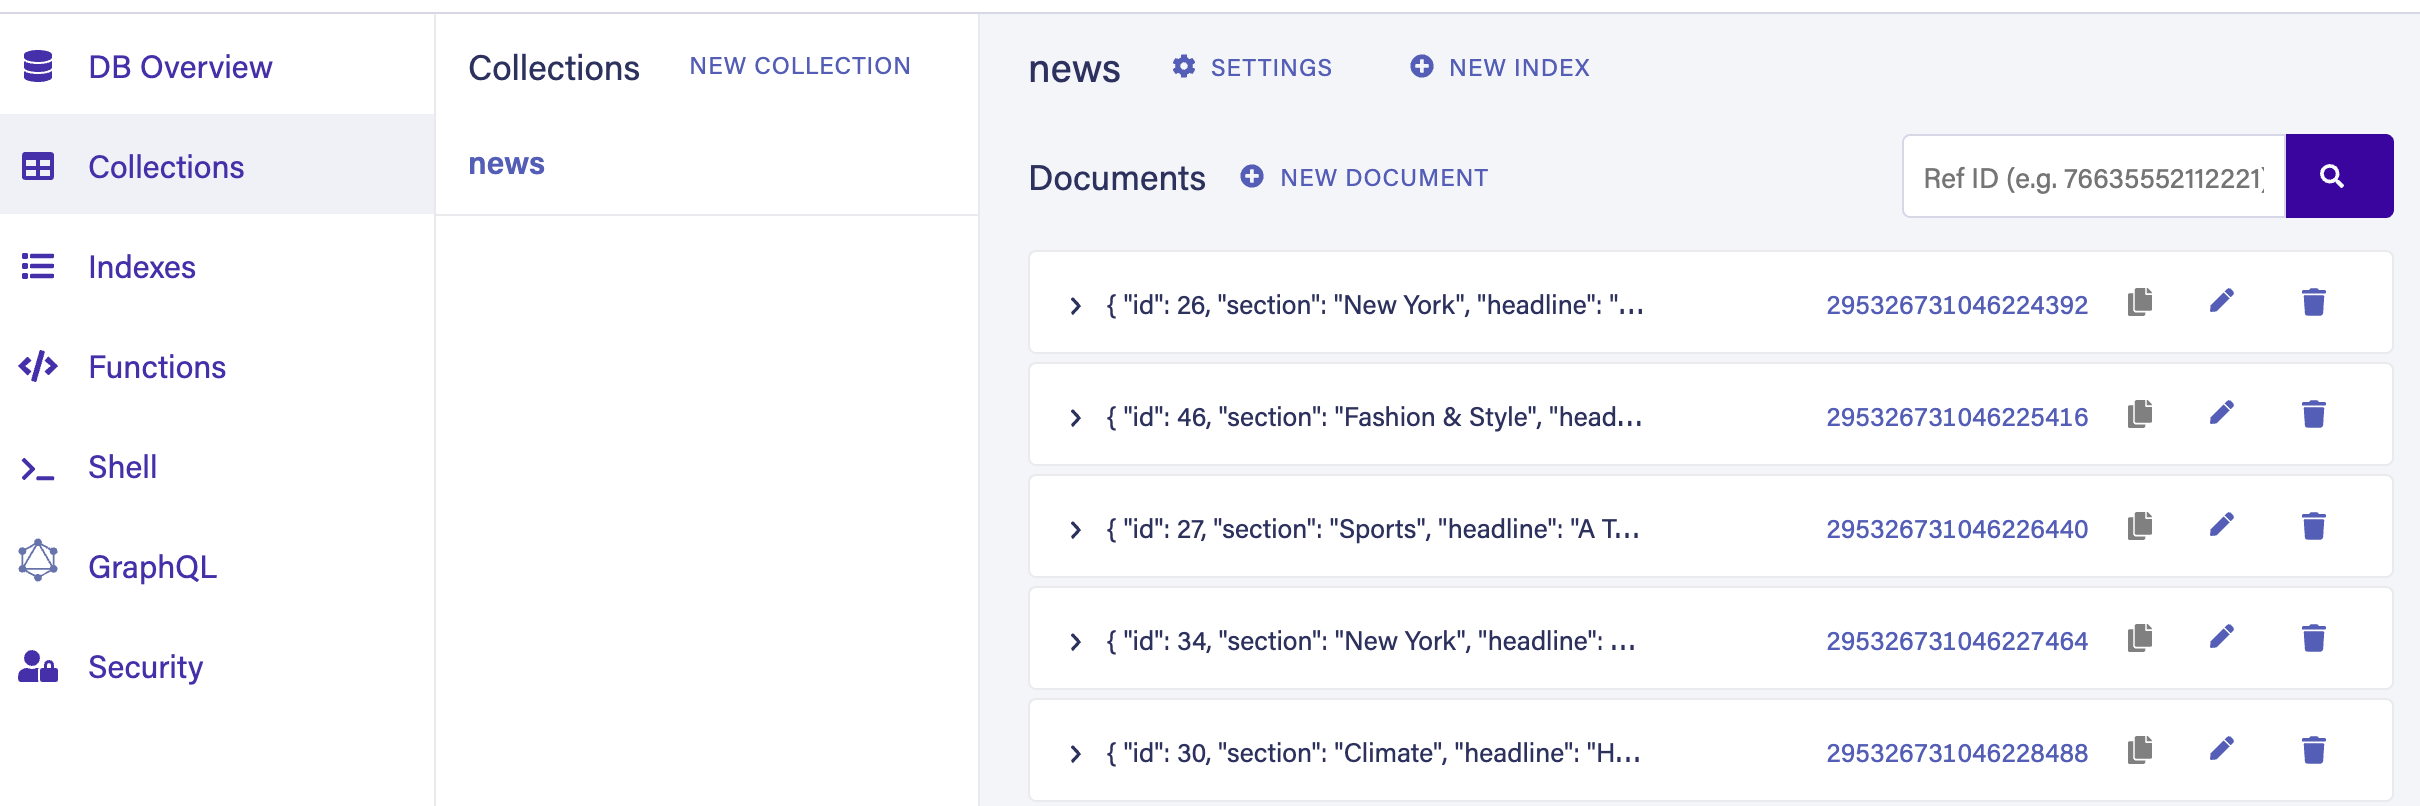The image size is (2420, 806).
Task: Delete the Climate section document
Action: point(2313,750)
